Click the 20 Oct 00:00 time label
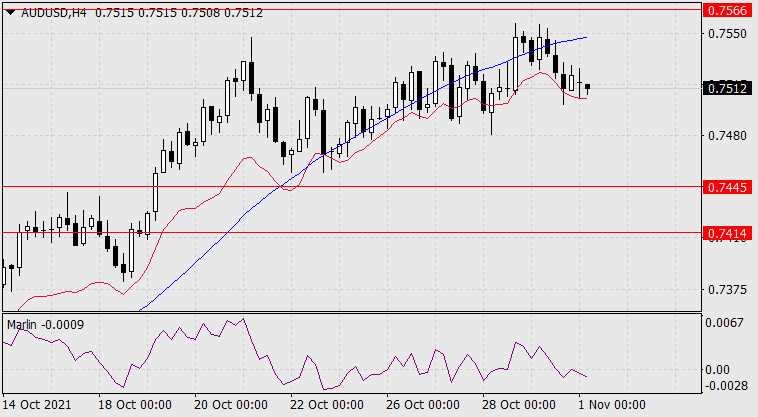Viewport: 758px width, 417px height. coord(231,404)
